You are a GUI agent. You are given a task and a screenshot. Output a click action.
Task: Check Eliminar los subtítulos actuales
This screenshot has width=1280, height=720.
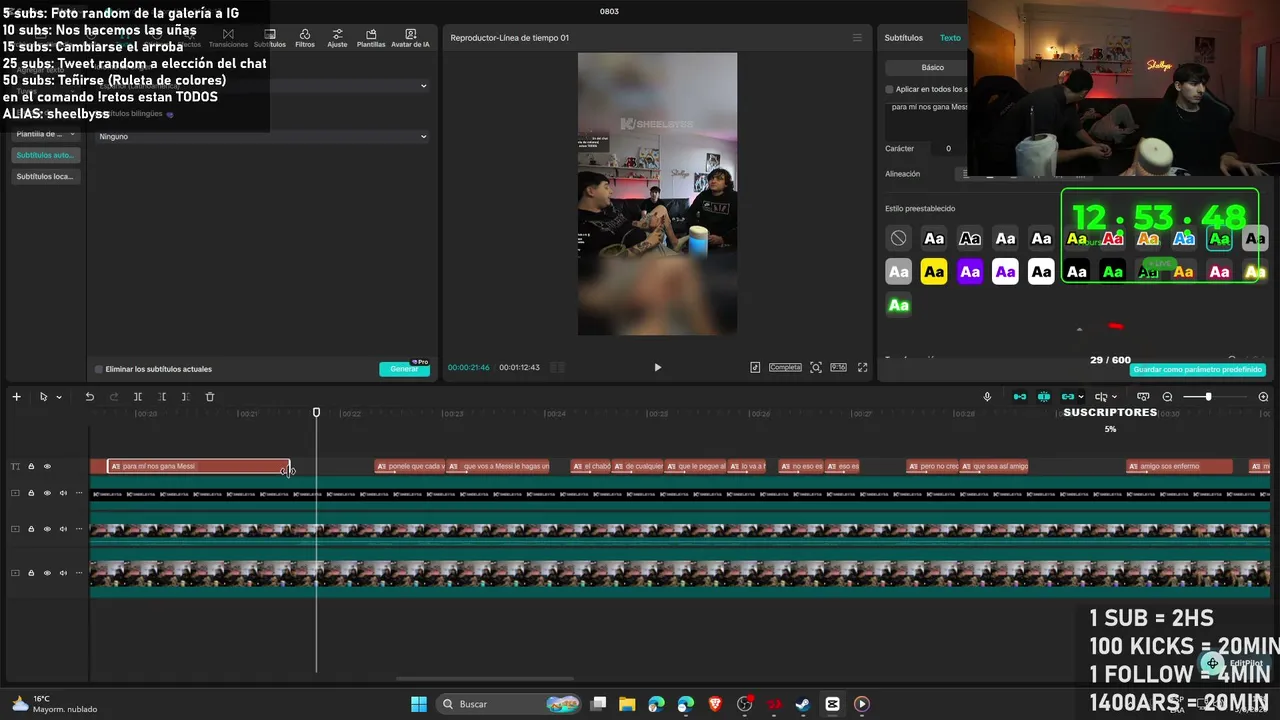coord(99,369)
